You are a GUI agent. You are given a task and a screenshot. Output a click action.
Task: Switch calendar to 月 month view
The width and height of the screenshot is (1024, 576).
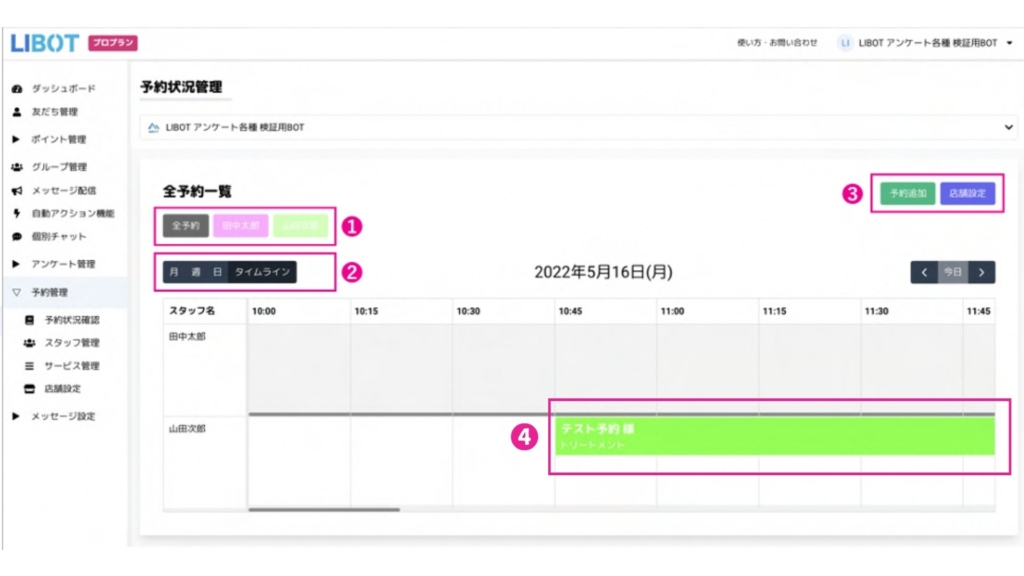coord(174,271)
